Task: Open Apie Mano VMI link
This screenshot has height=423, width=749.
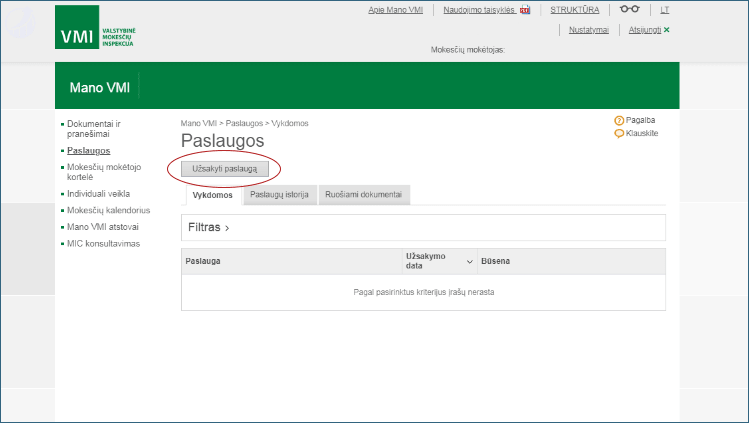Action: coord(396,10)
